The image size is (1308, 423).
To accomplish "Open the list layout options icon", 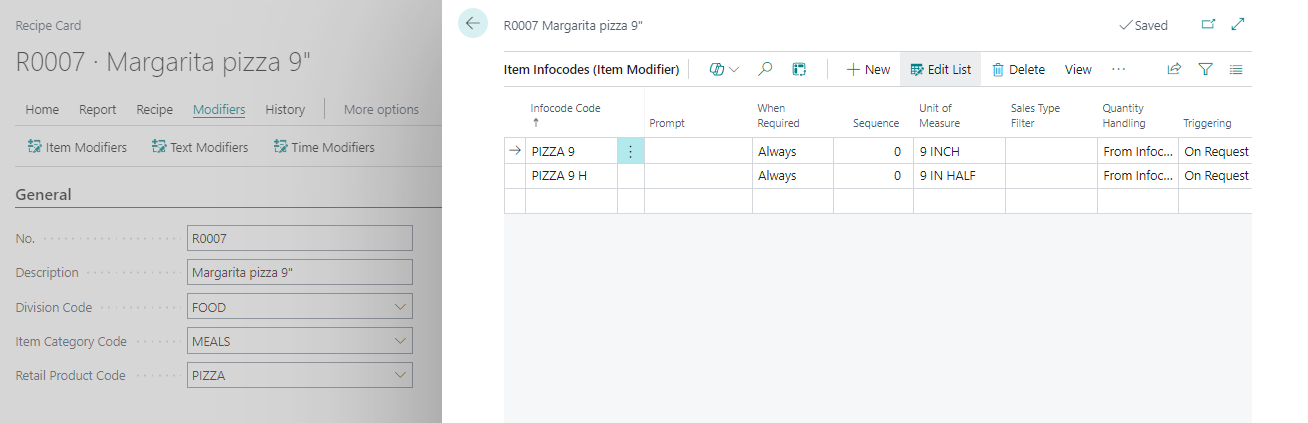I will pyautogui.click(x=1236, y=69).
